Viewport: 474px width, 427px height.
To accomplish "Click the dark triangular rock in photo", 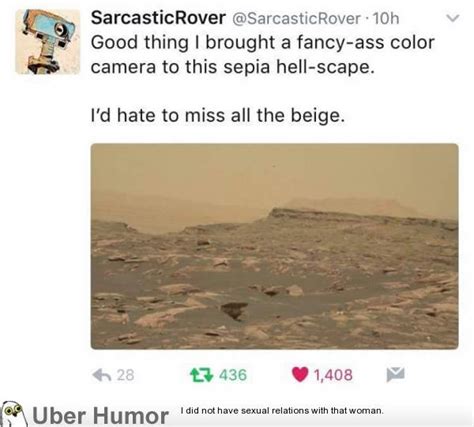I will pos(234,311).
